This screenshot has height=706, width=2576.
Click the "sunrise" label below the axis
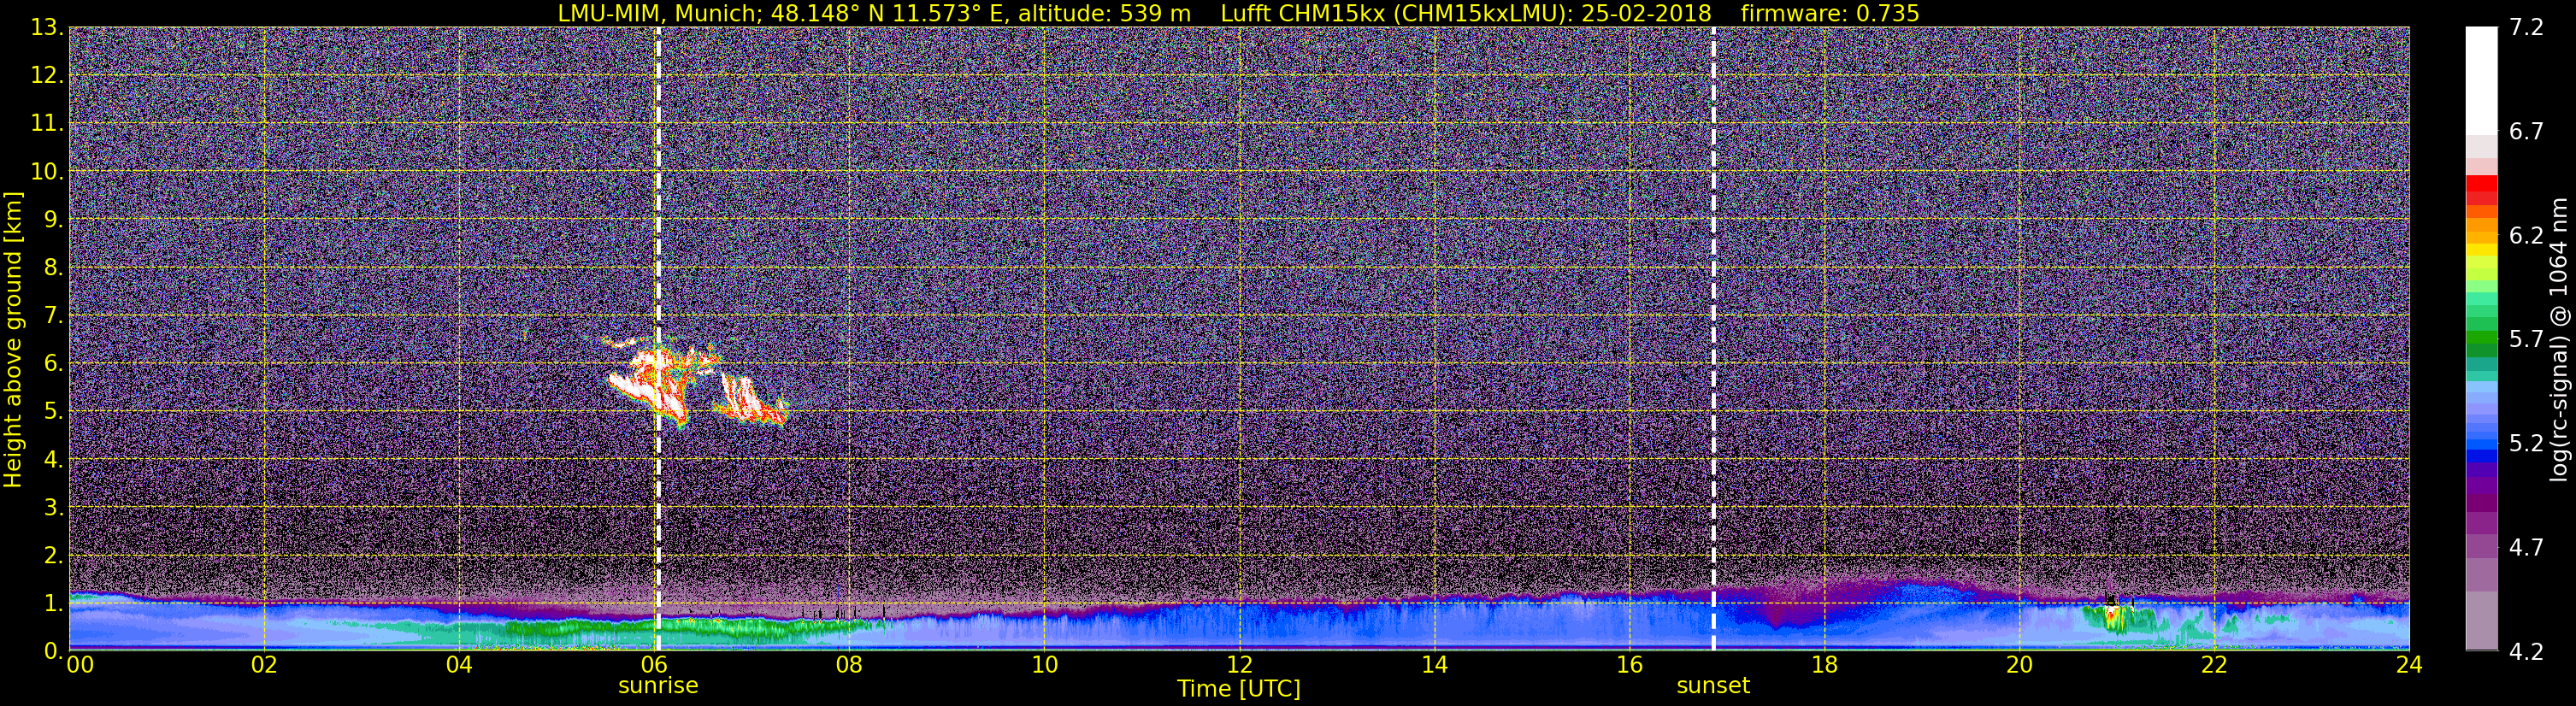(658, 686)
